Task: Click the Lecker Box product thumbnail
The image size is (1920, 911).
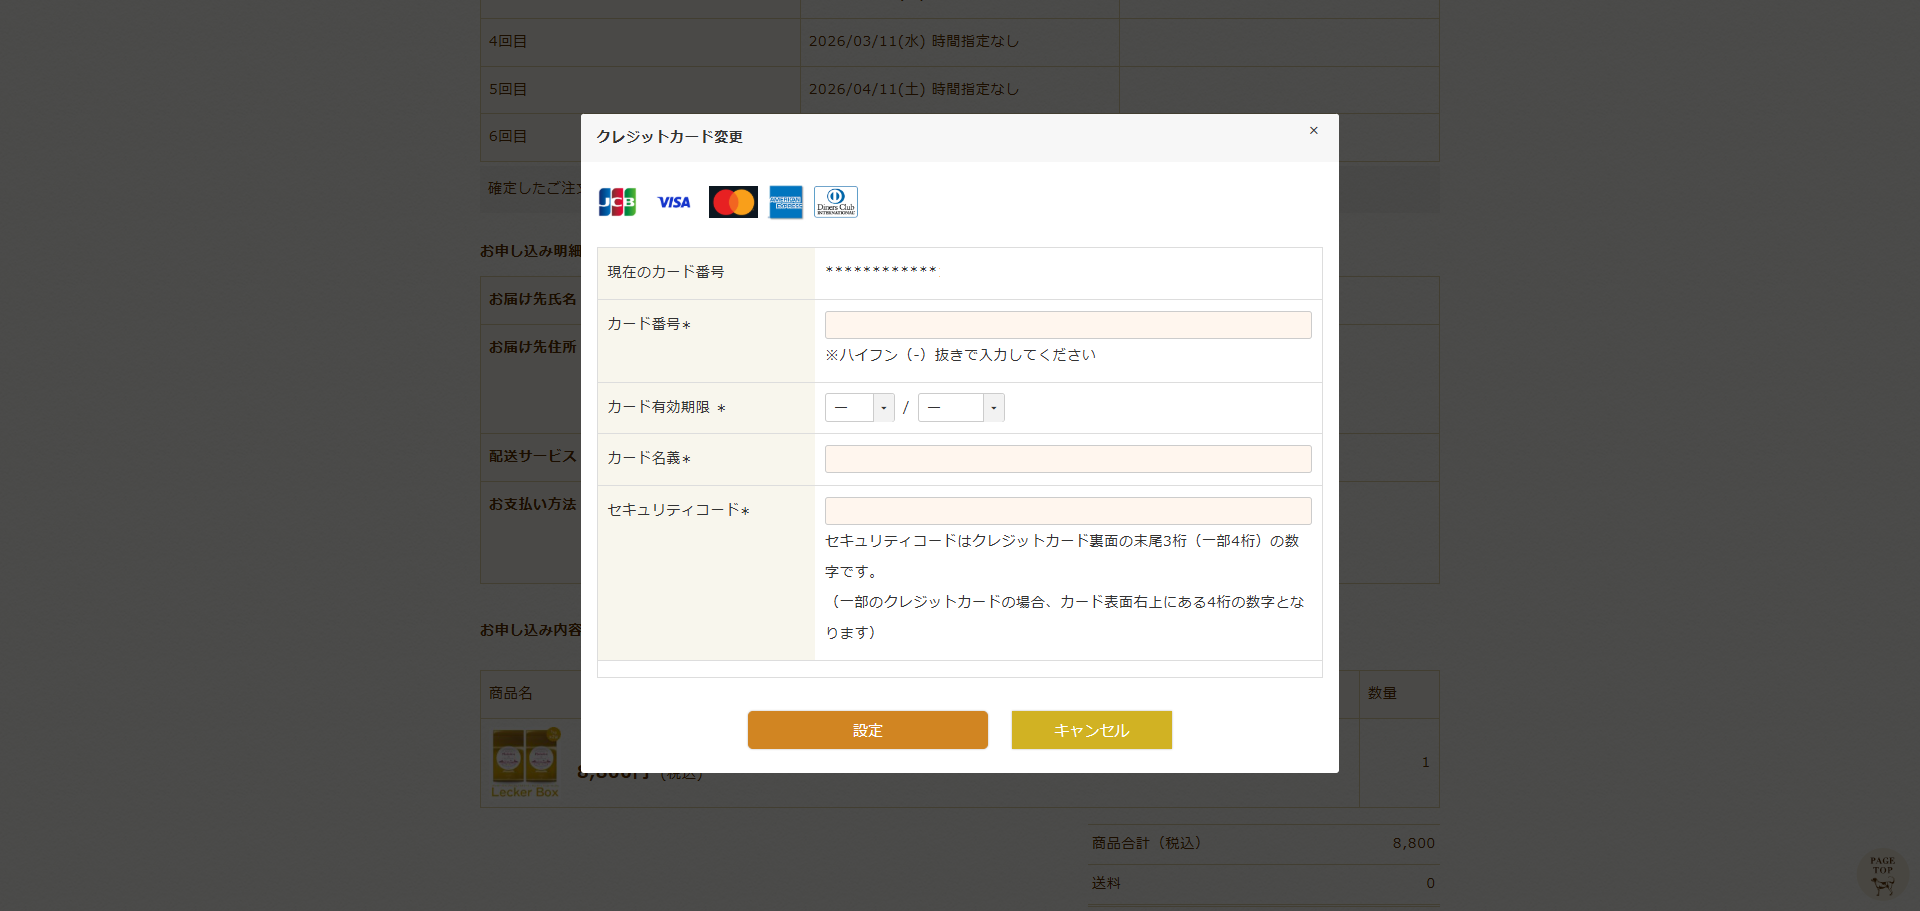Action: point(525,762)
